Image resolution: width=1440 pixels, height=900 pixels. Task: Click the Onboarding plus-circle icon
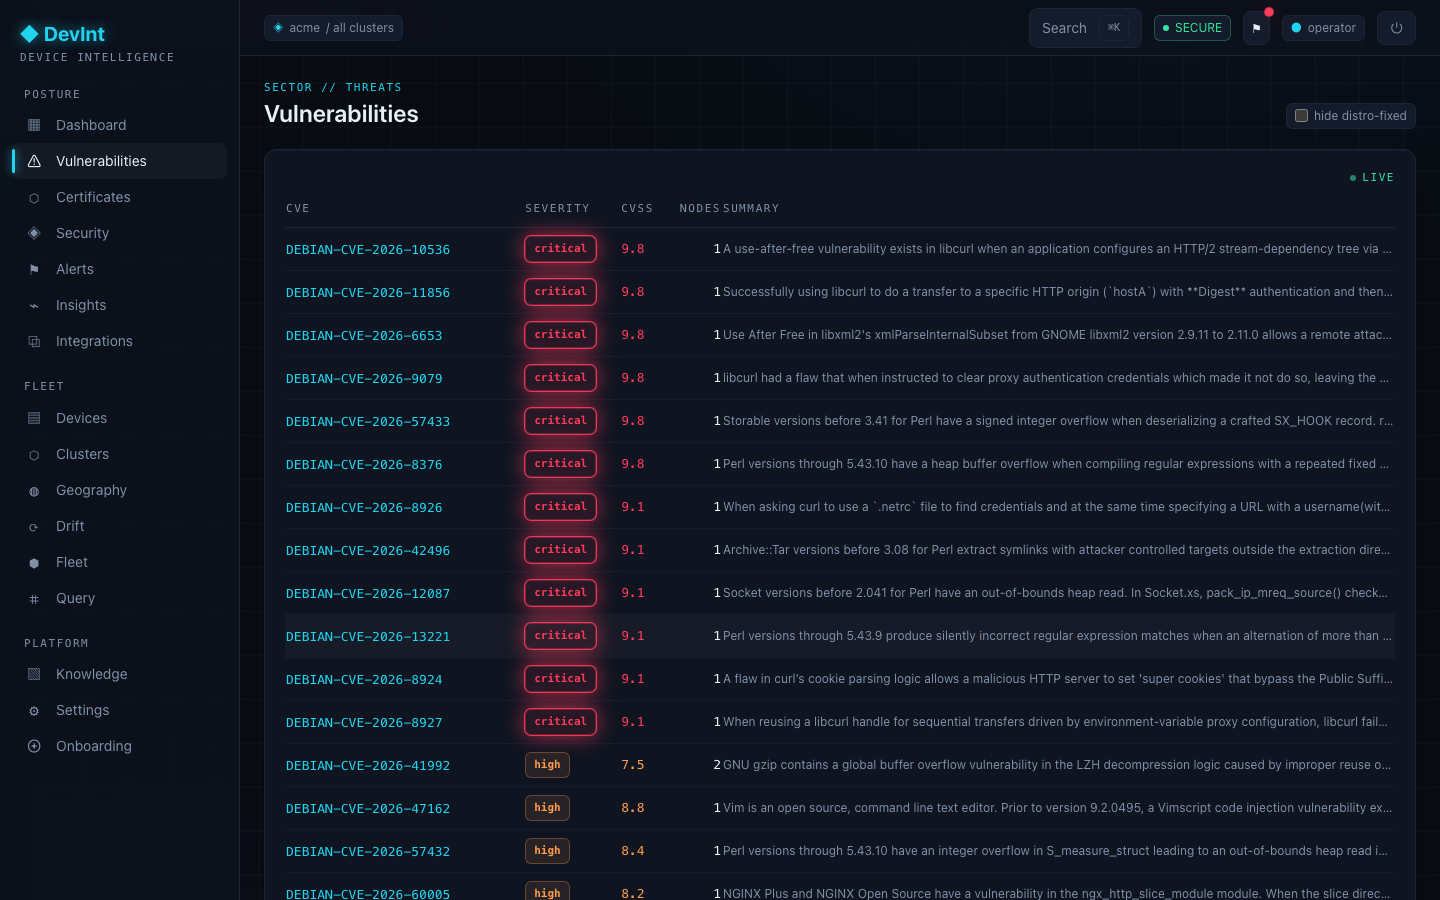[34, 746]
